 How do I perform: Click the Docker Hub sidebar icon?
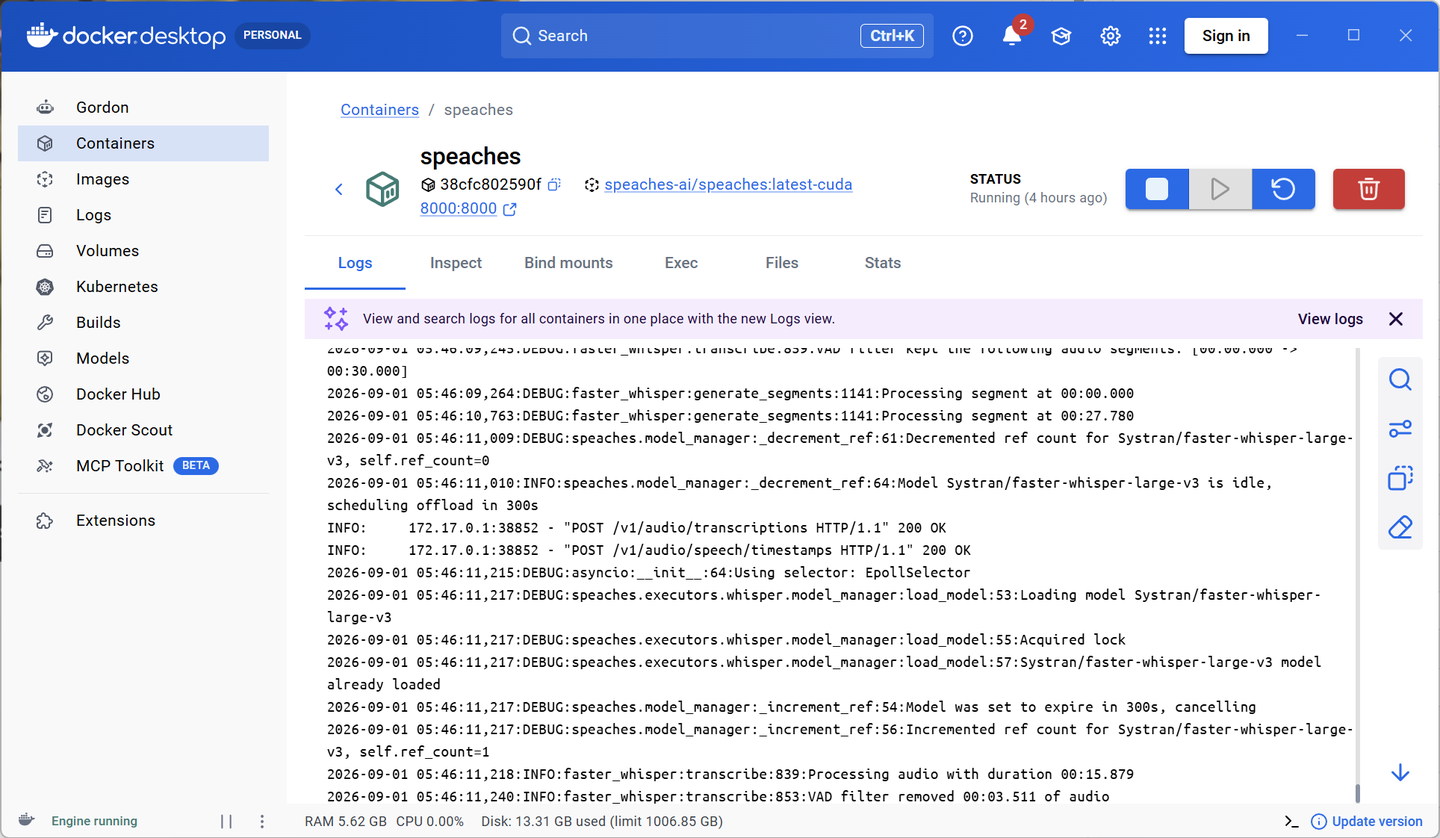pyautogui.click(x=45, y=394)
